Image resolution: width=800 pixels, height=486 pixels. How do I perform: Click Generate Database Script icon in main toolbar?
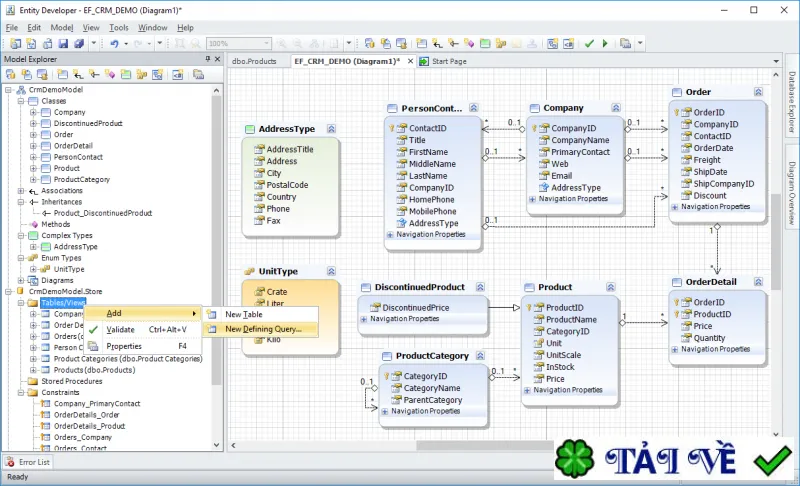402,44
